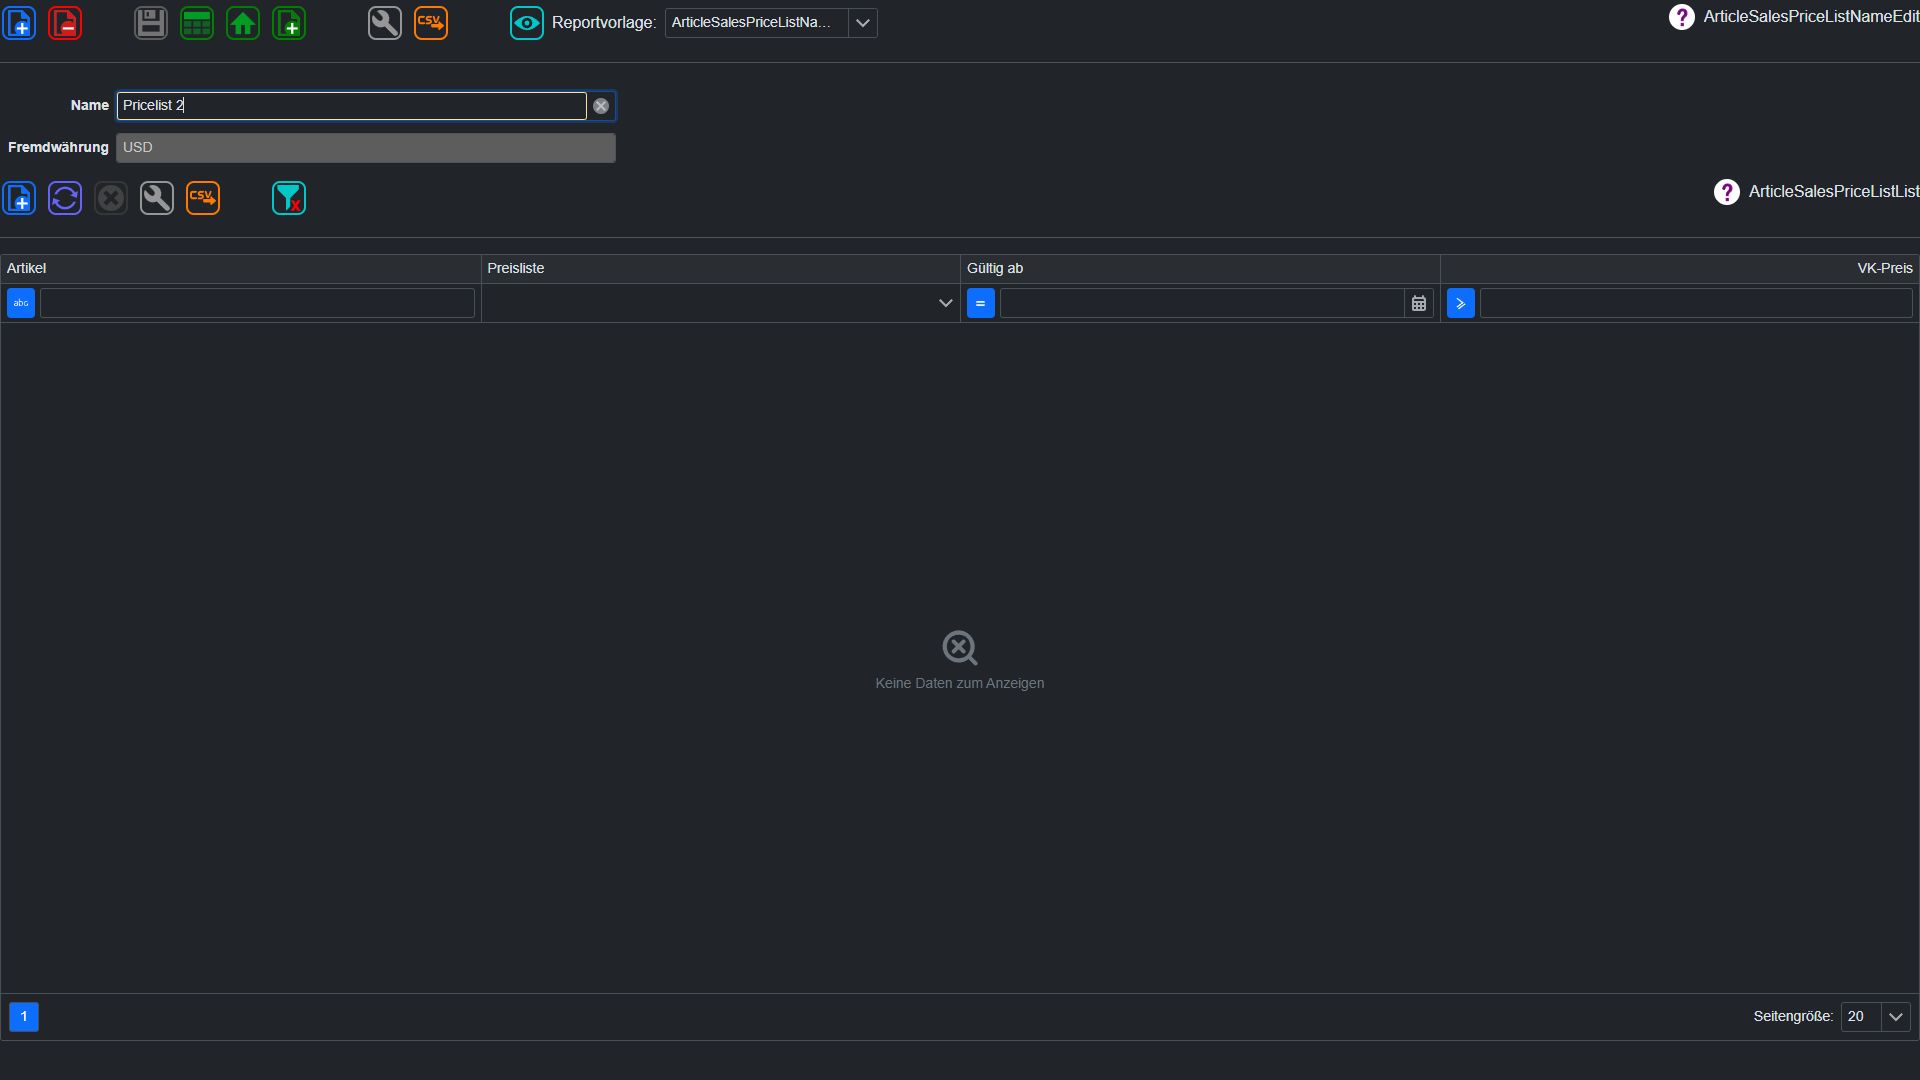Change the VK-Preis greater-than filter operator
Image resolution: width=1920 pixels, height=1080 pixels.
[x=1461, y=303]
